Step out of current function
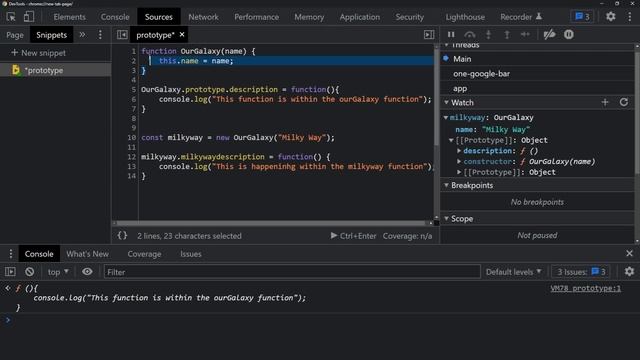 point(507,35)
